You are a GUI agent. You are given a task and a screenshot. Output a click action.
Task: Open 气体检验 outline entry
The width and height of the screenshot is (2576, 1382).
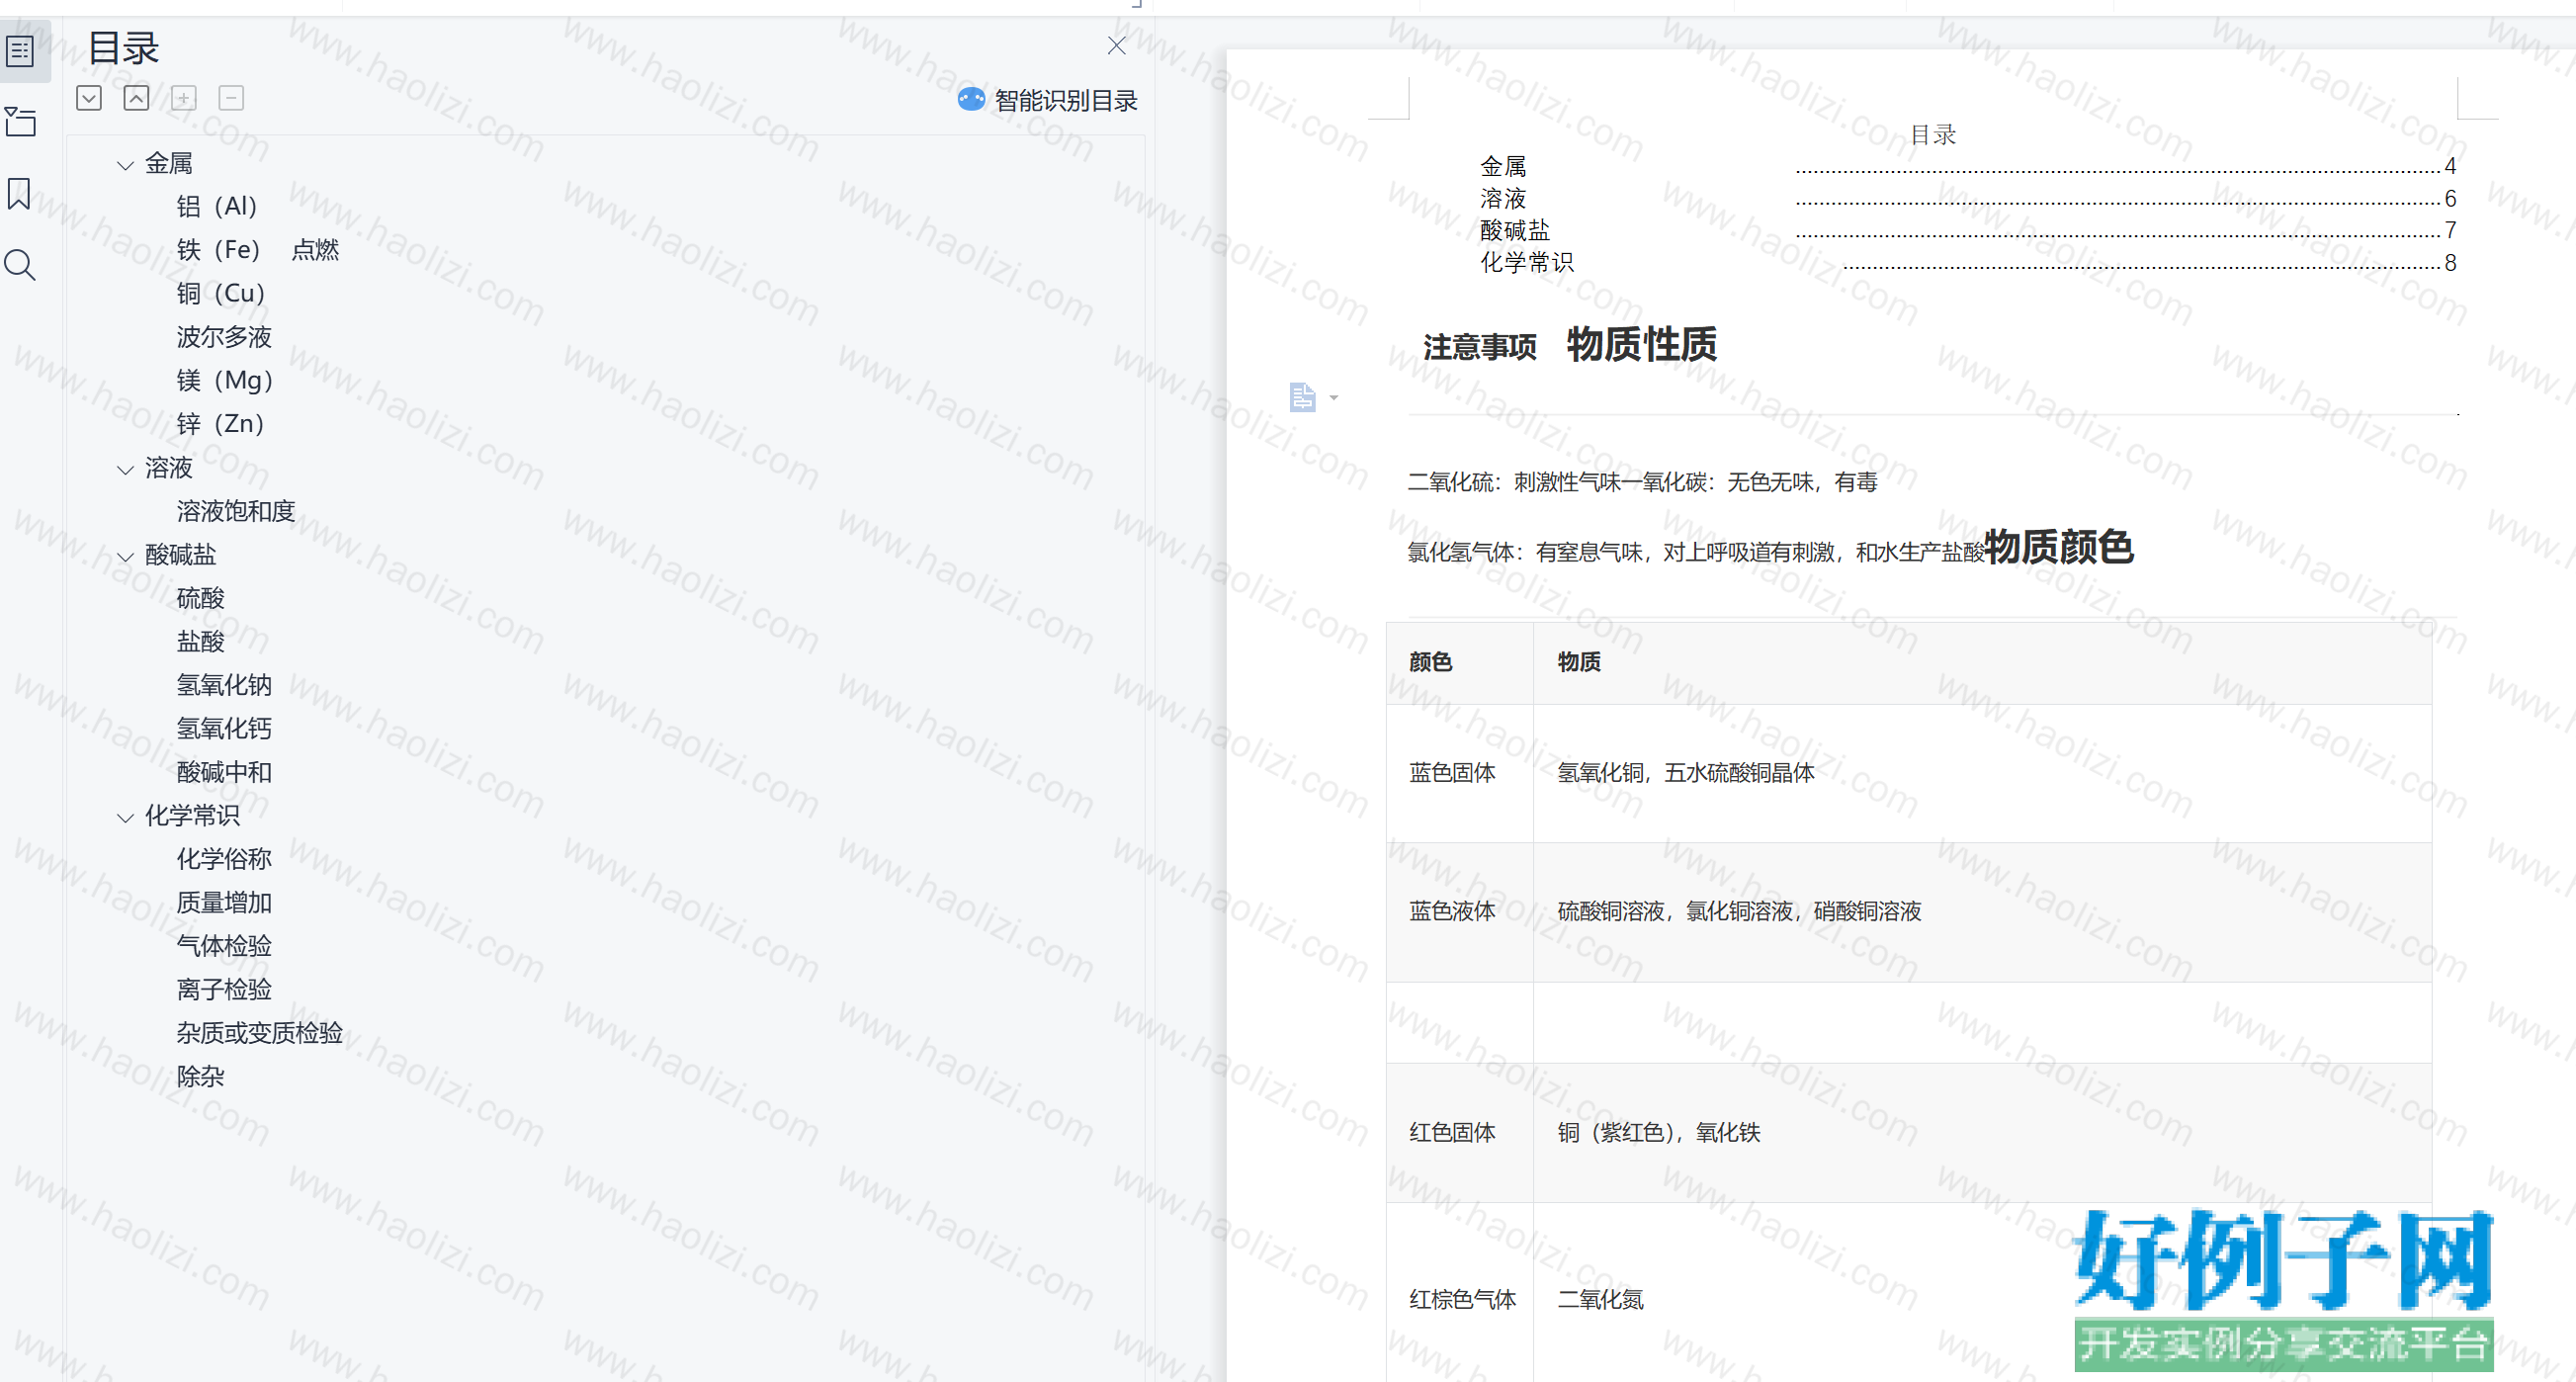[x=224, y=946]
